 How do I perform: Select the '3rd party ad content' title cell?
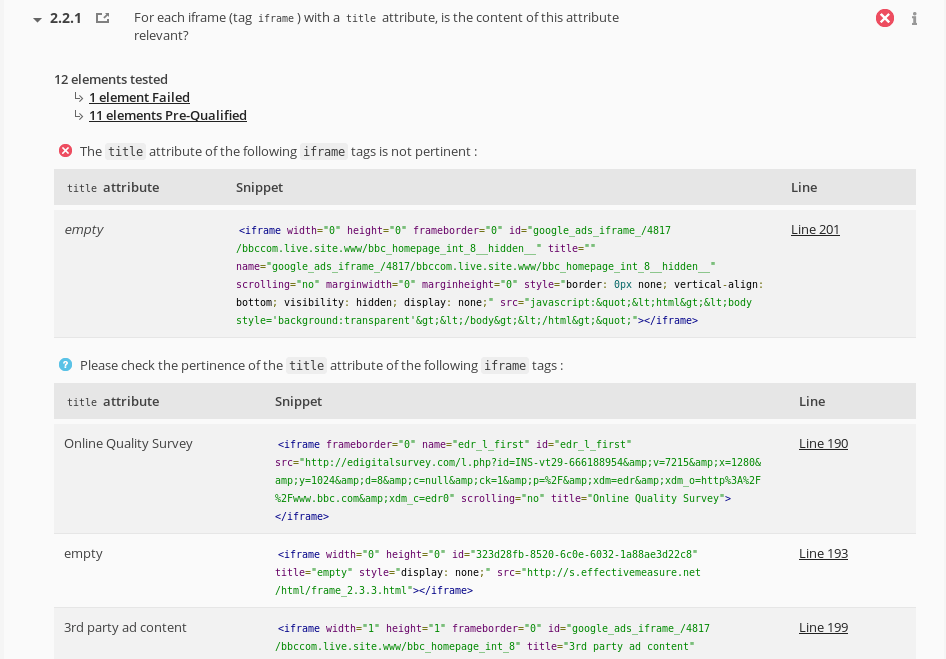125,627
